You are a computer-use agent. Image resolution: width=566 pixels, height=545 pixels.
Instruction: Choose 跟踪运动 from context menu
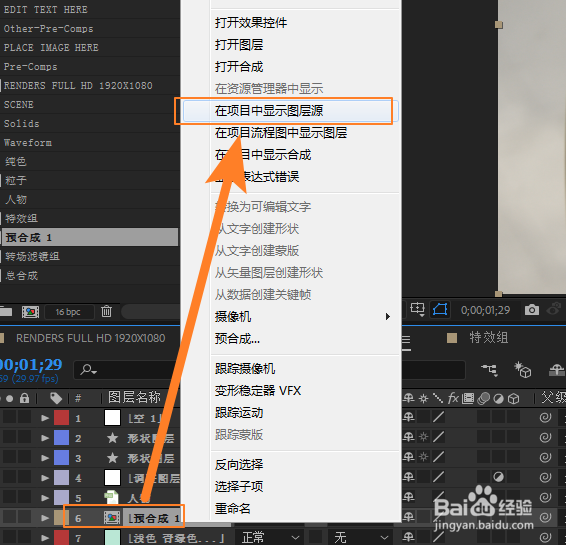239,413
